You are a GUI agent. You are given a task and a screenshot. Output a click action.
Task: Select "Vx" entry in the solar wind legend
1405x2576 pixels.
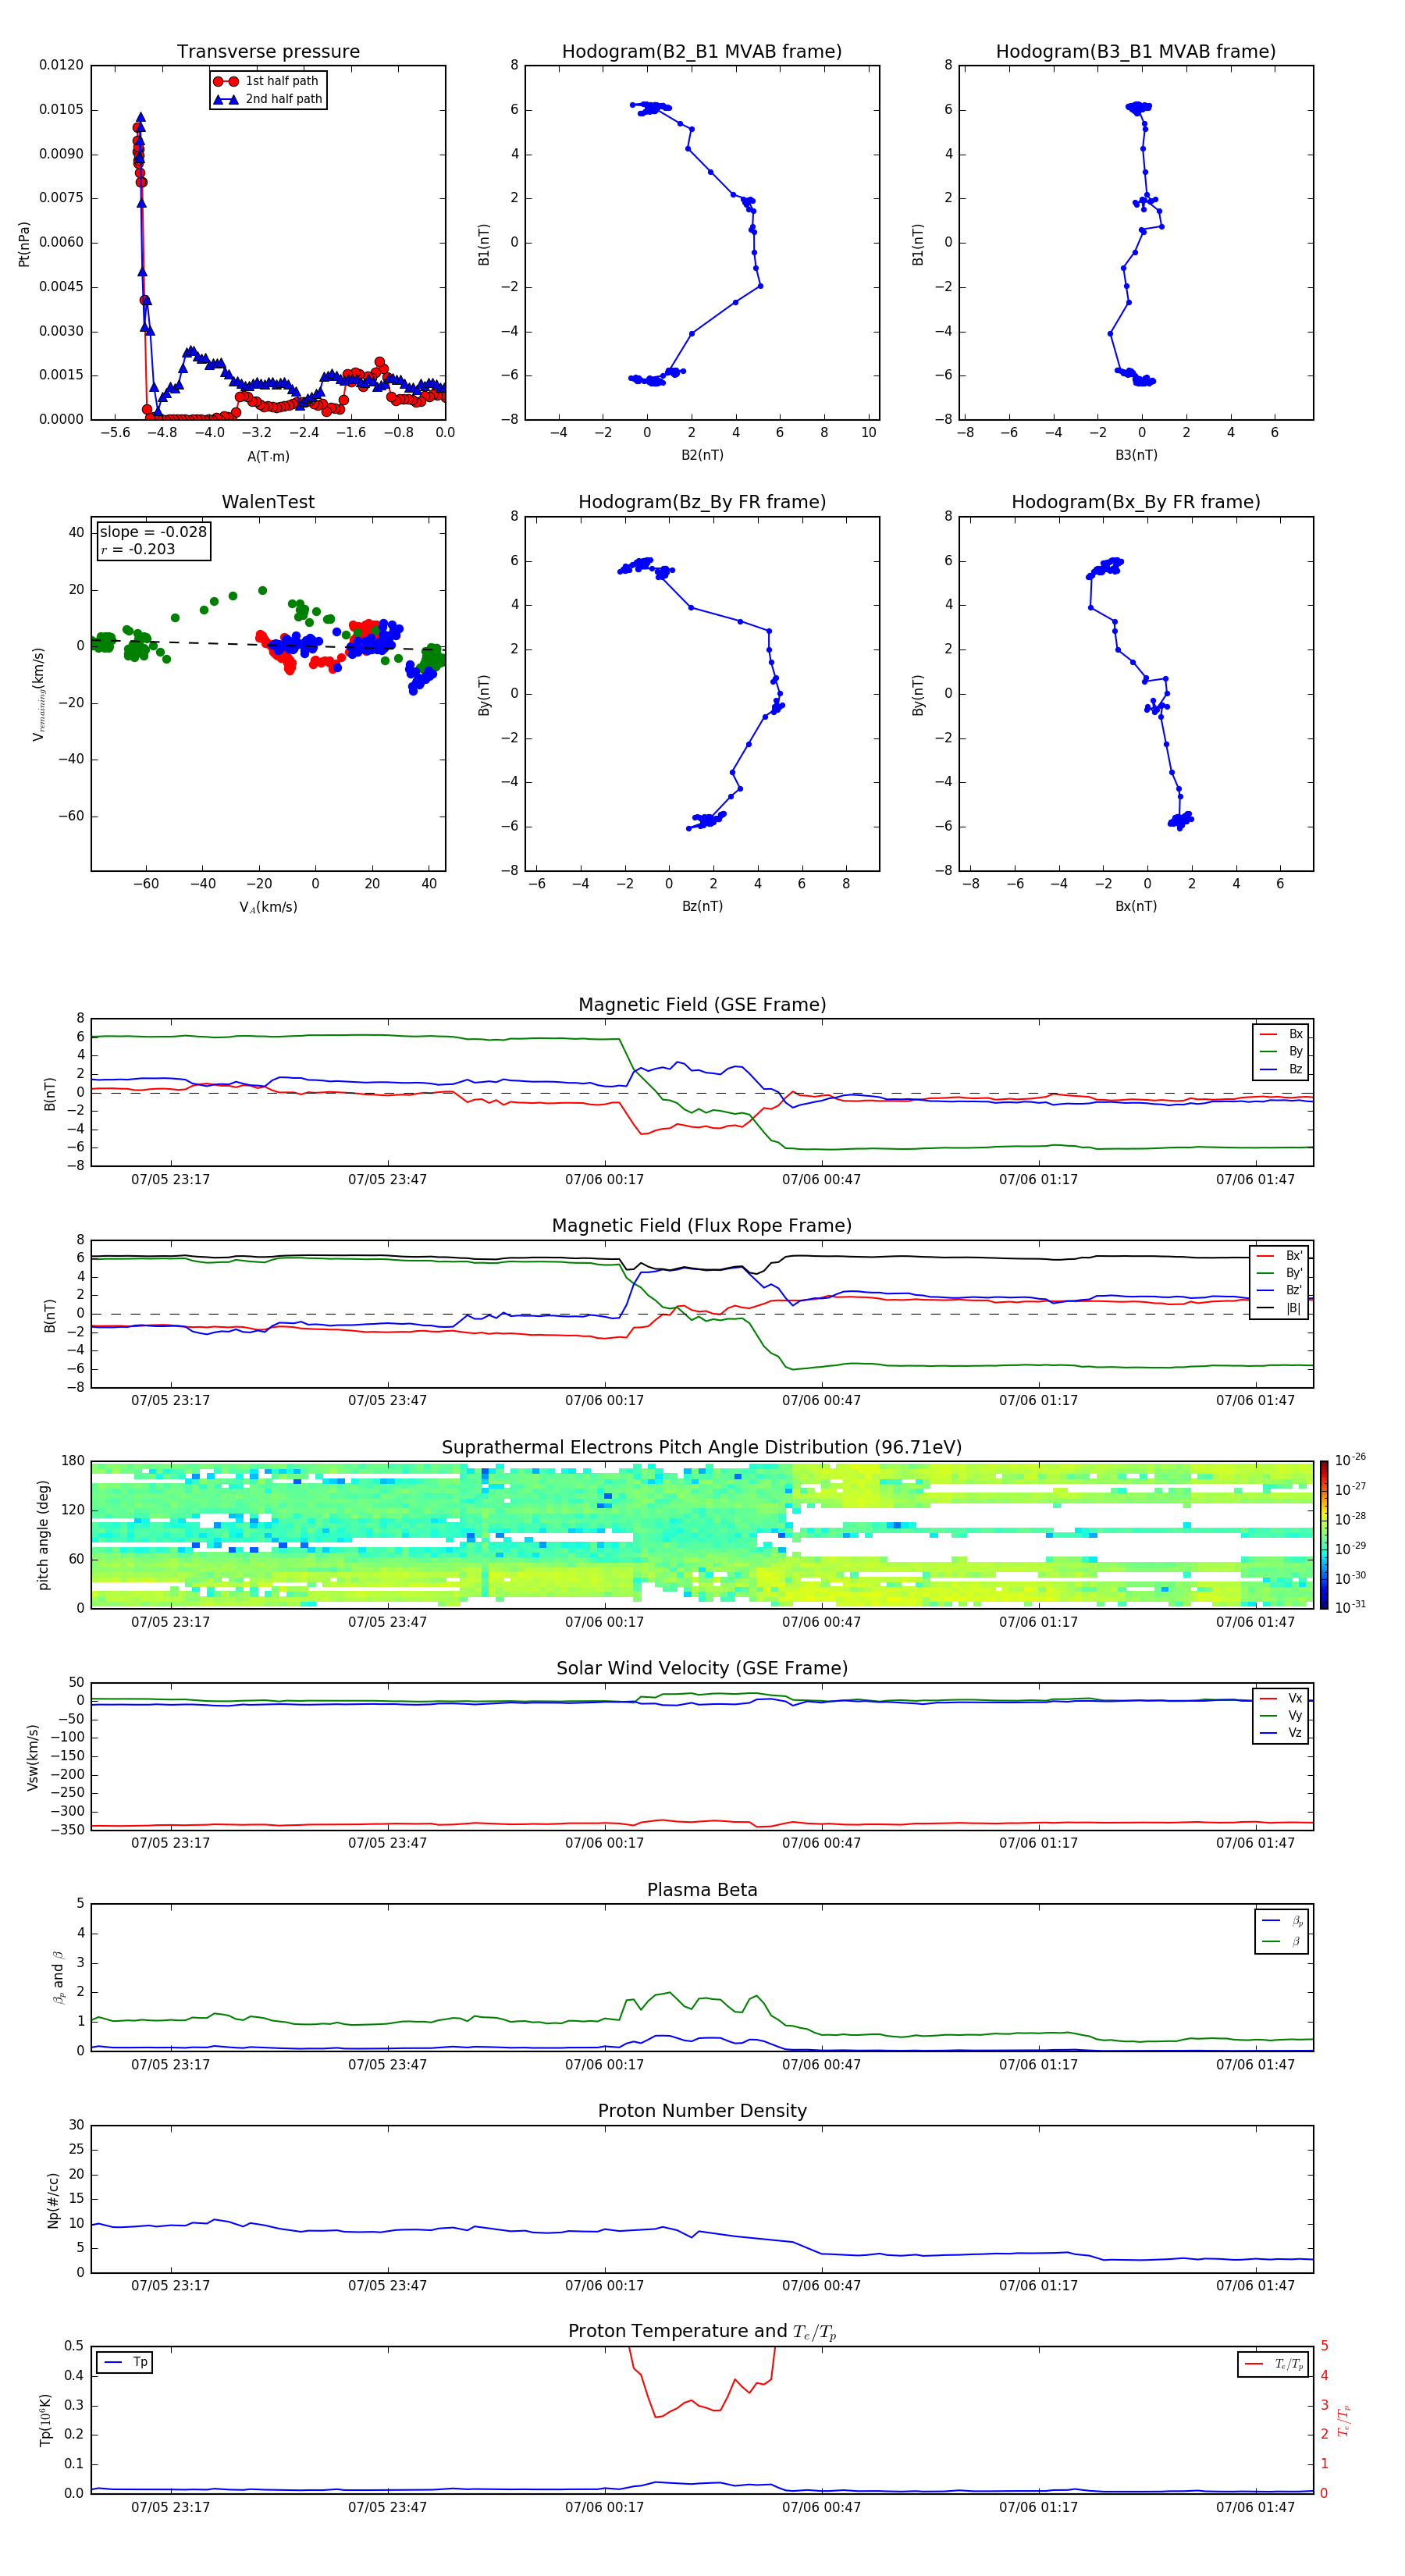pyautogui.click(x=1282, y=1698)
